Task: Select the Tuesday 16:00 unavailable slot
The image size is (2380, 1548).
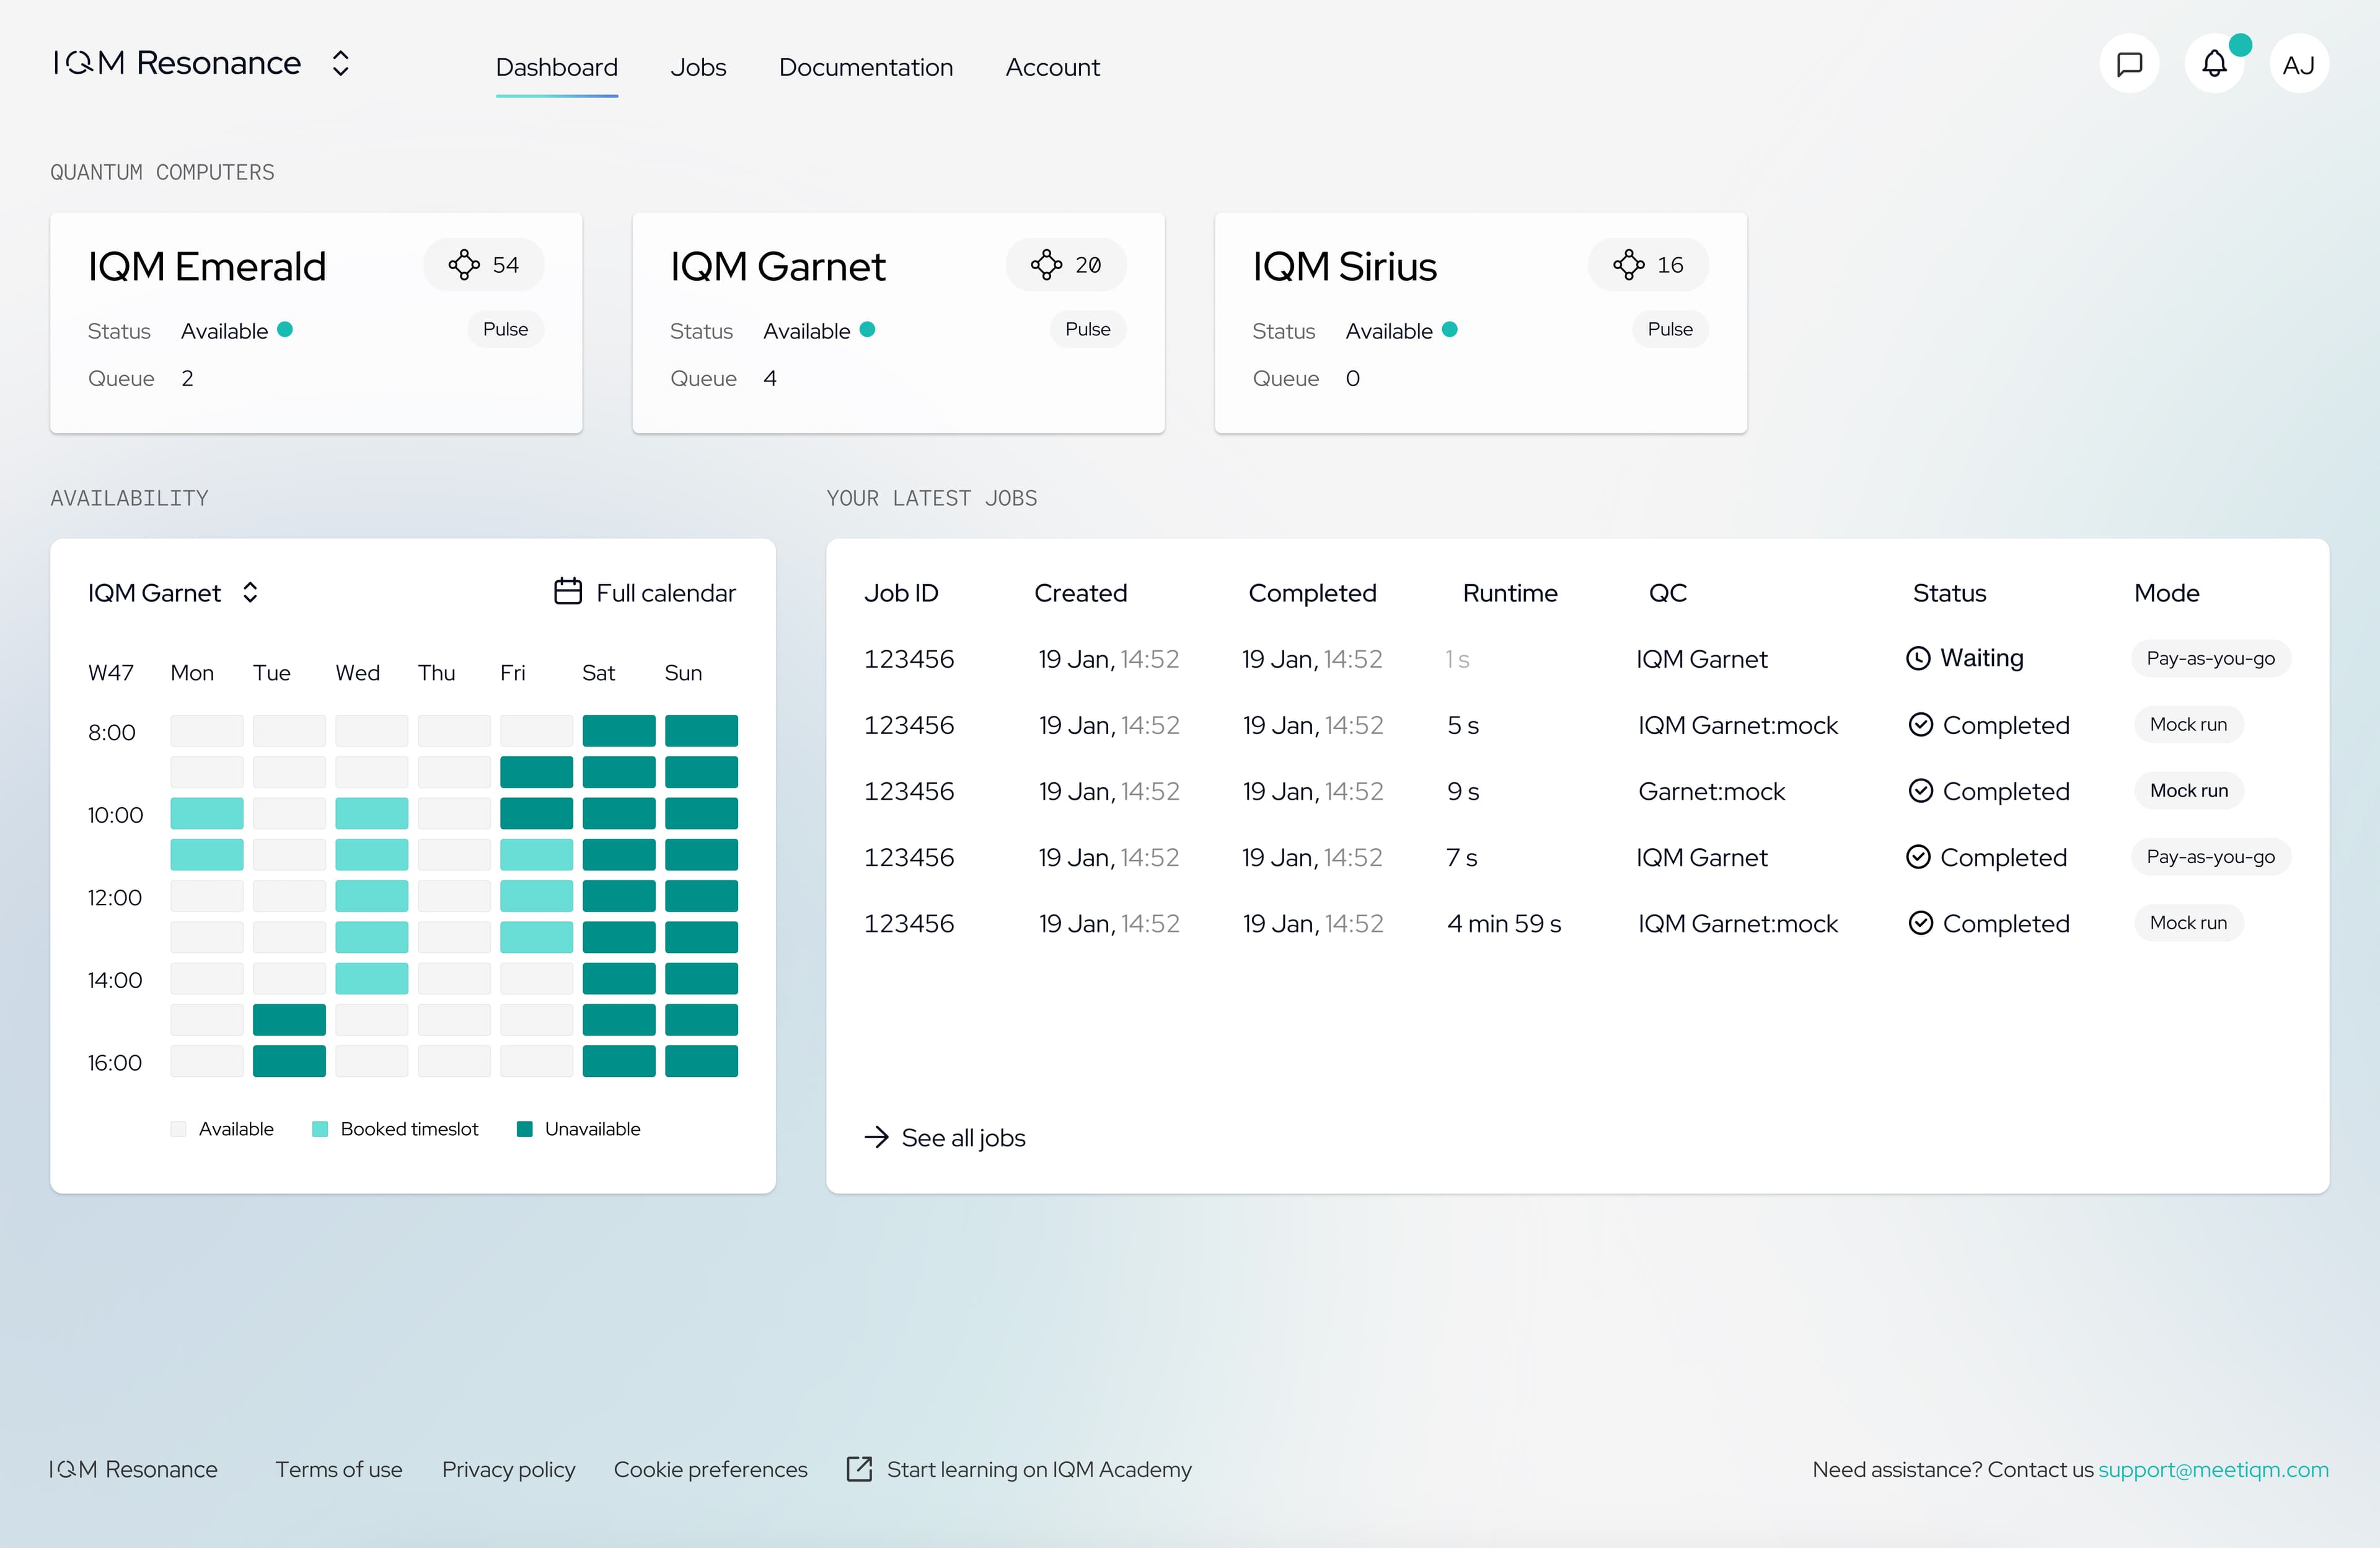Action: point(289,1061)
